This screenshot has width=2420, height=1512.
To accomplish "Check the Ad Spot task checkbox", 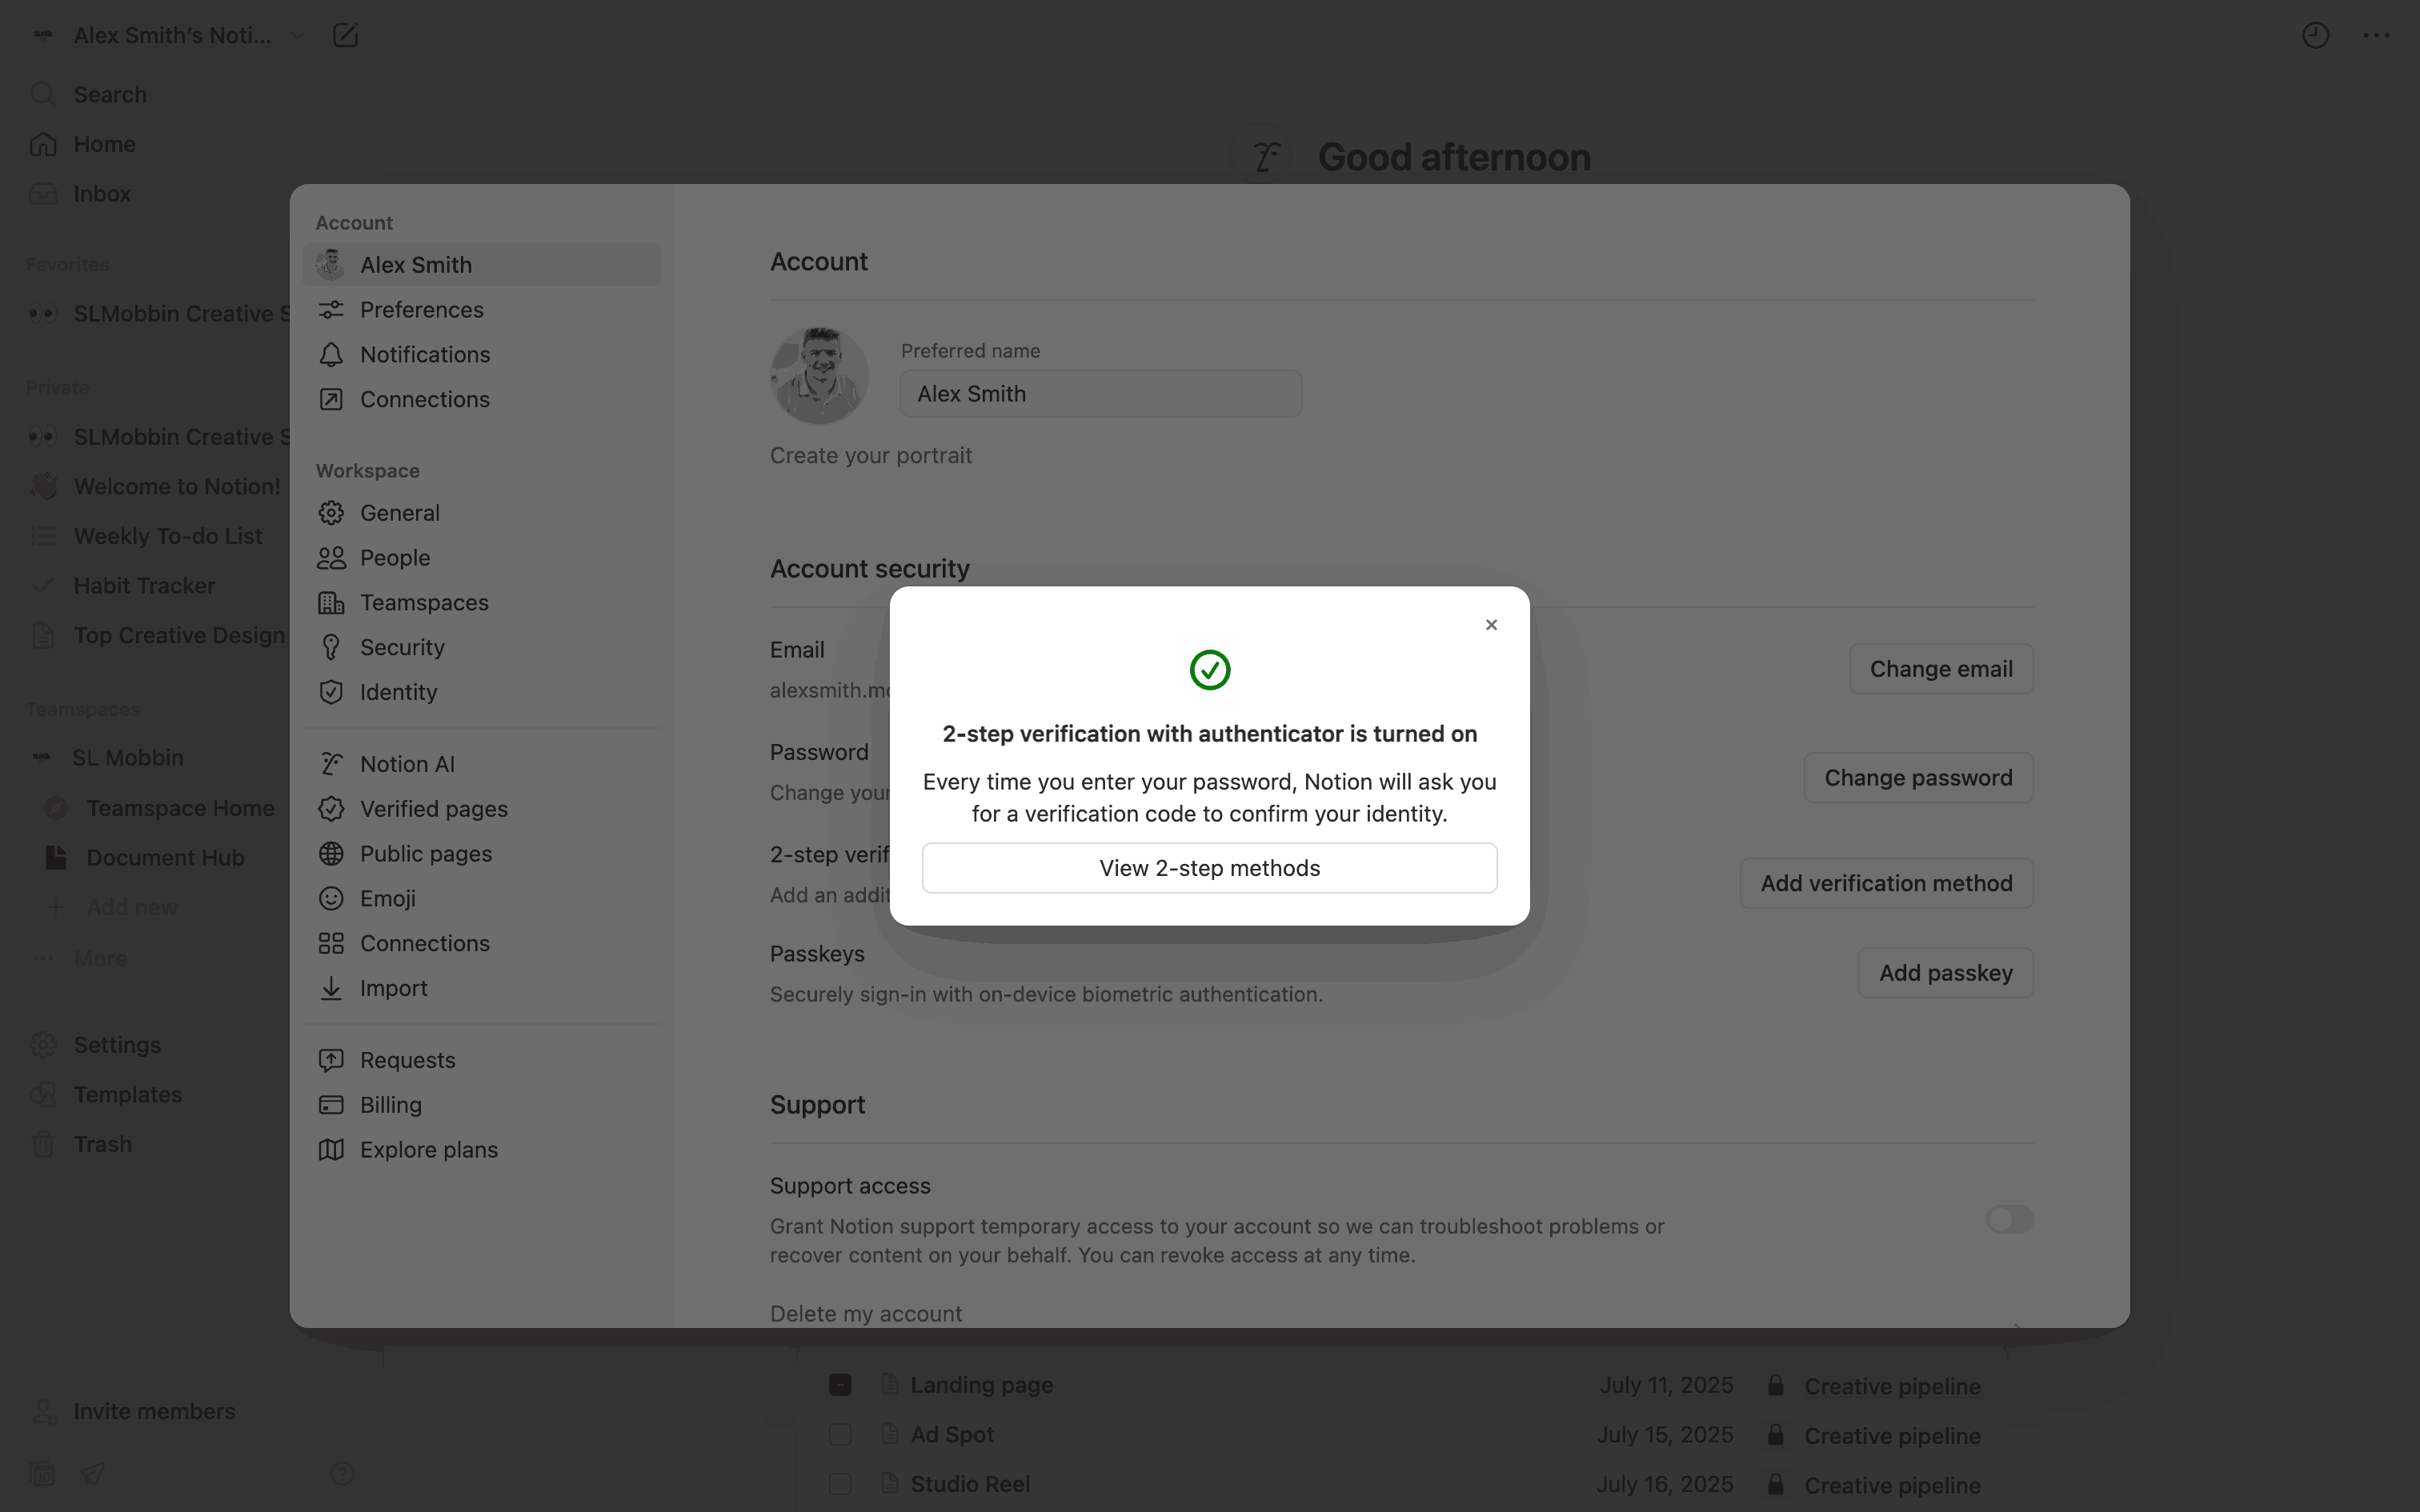I will [x=840, y=1435].
